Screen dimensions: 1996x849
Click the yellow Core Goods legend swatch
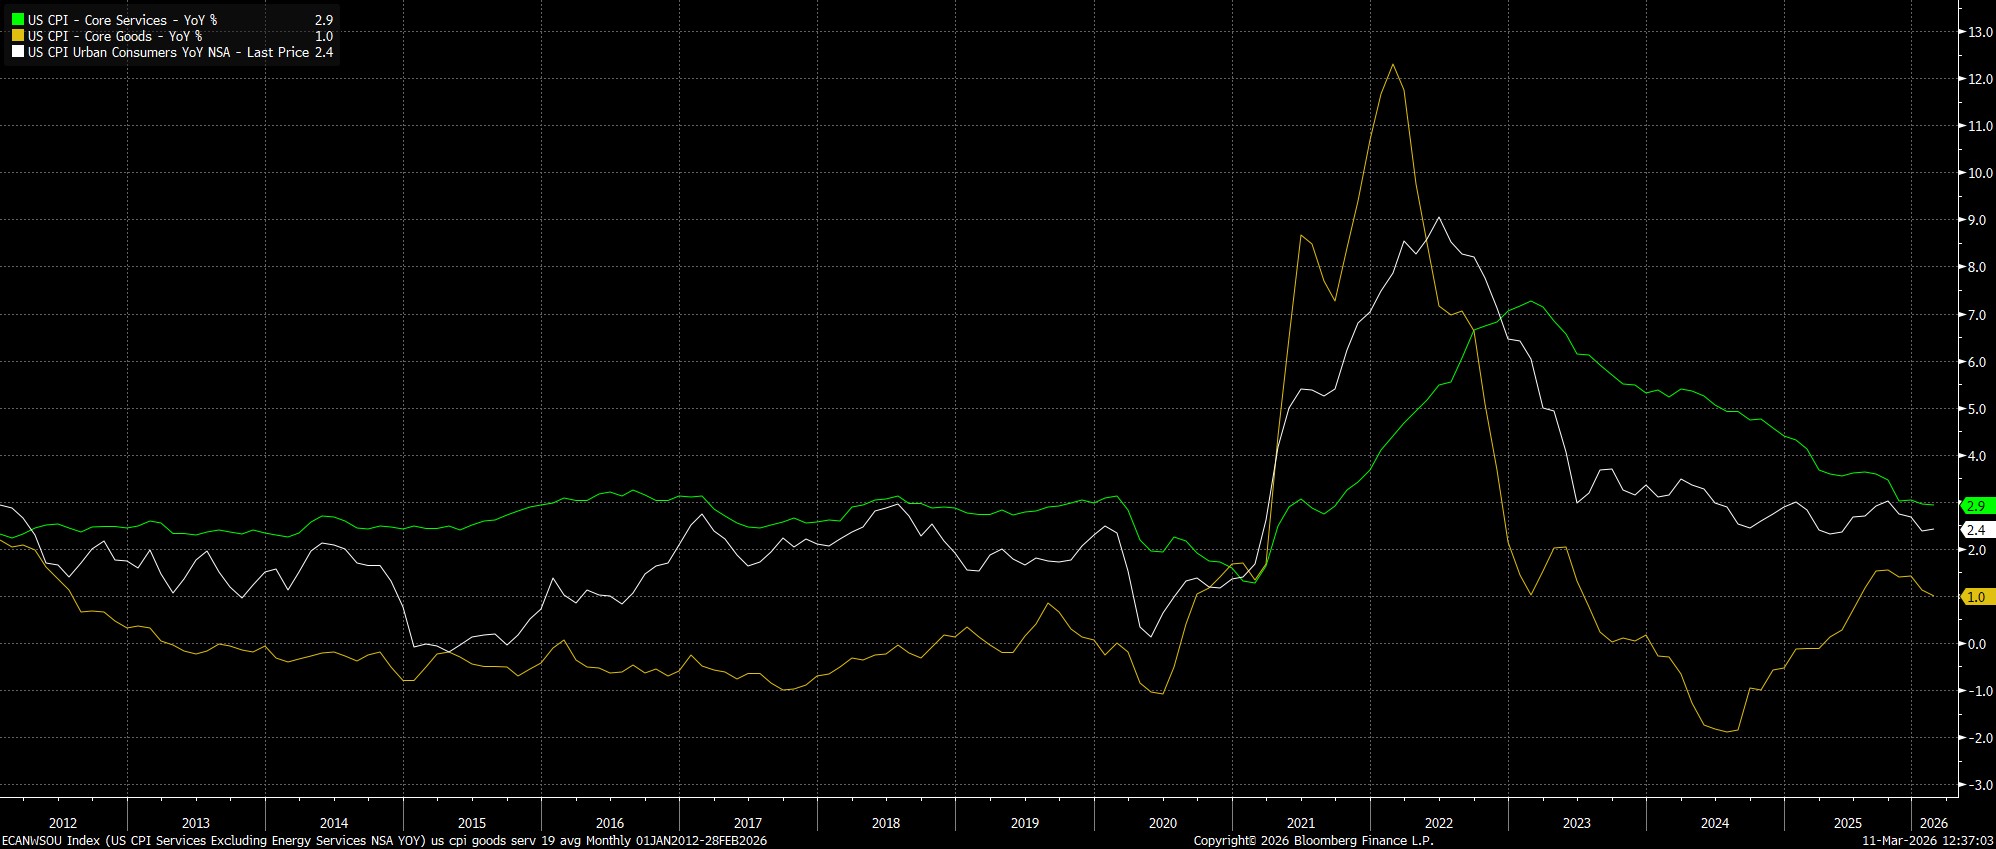(x=18, y=36)
